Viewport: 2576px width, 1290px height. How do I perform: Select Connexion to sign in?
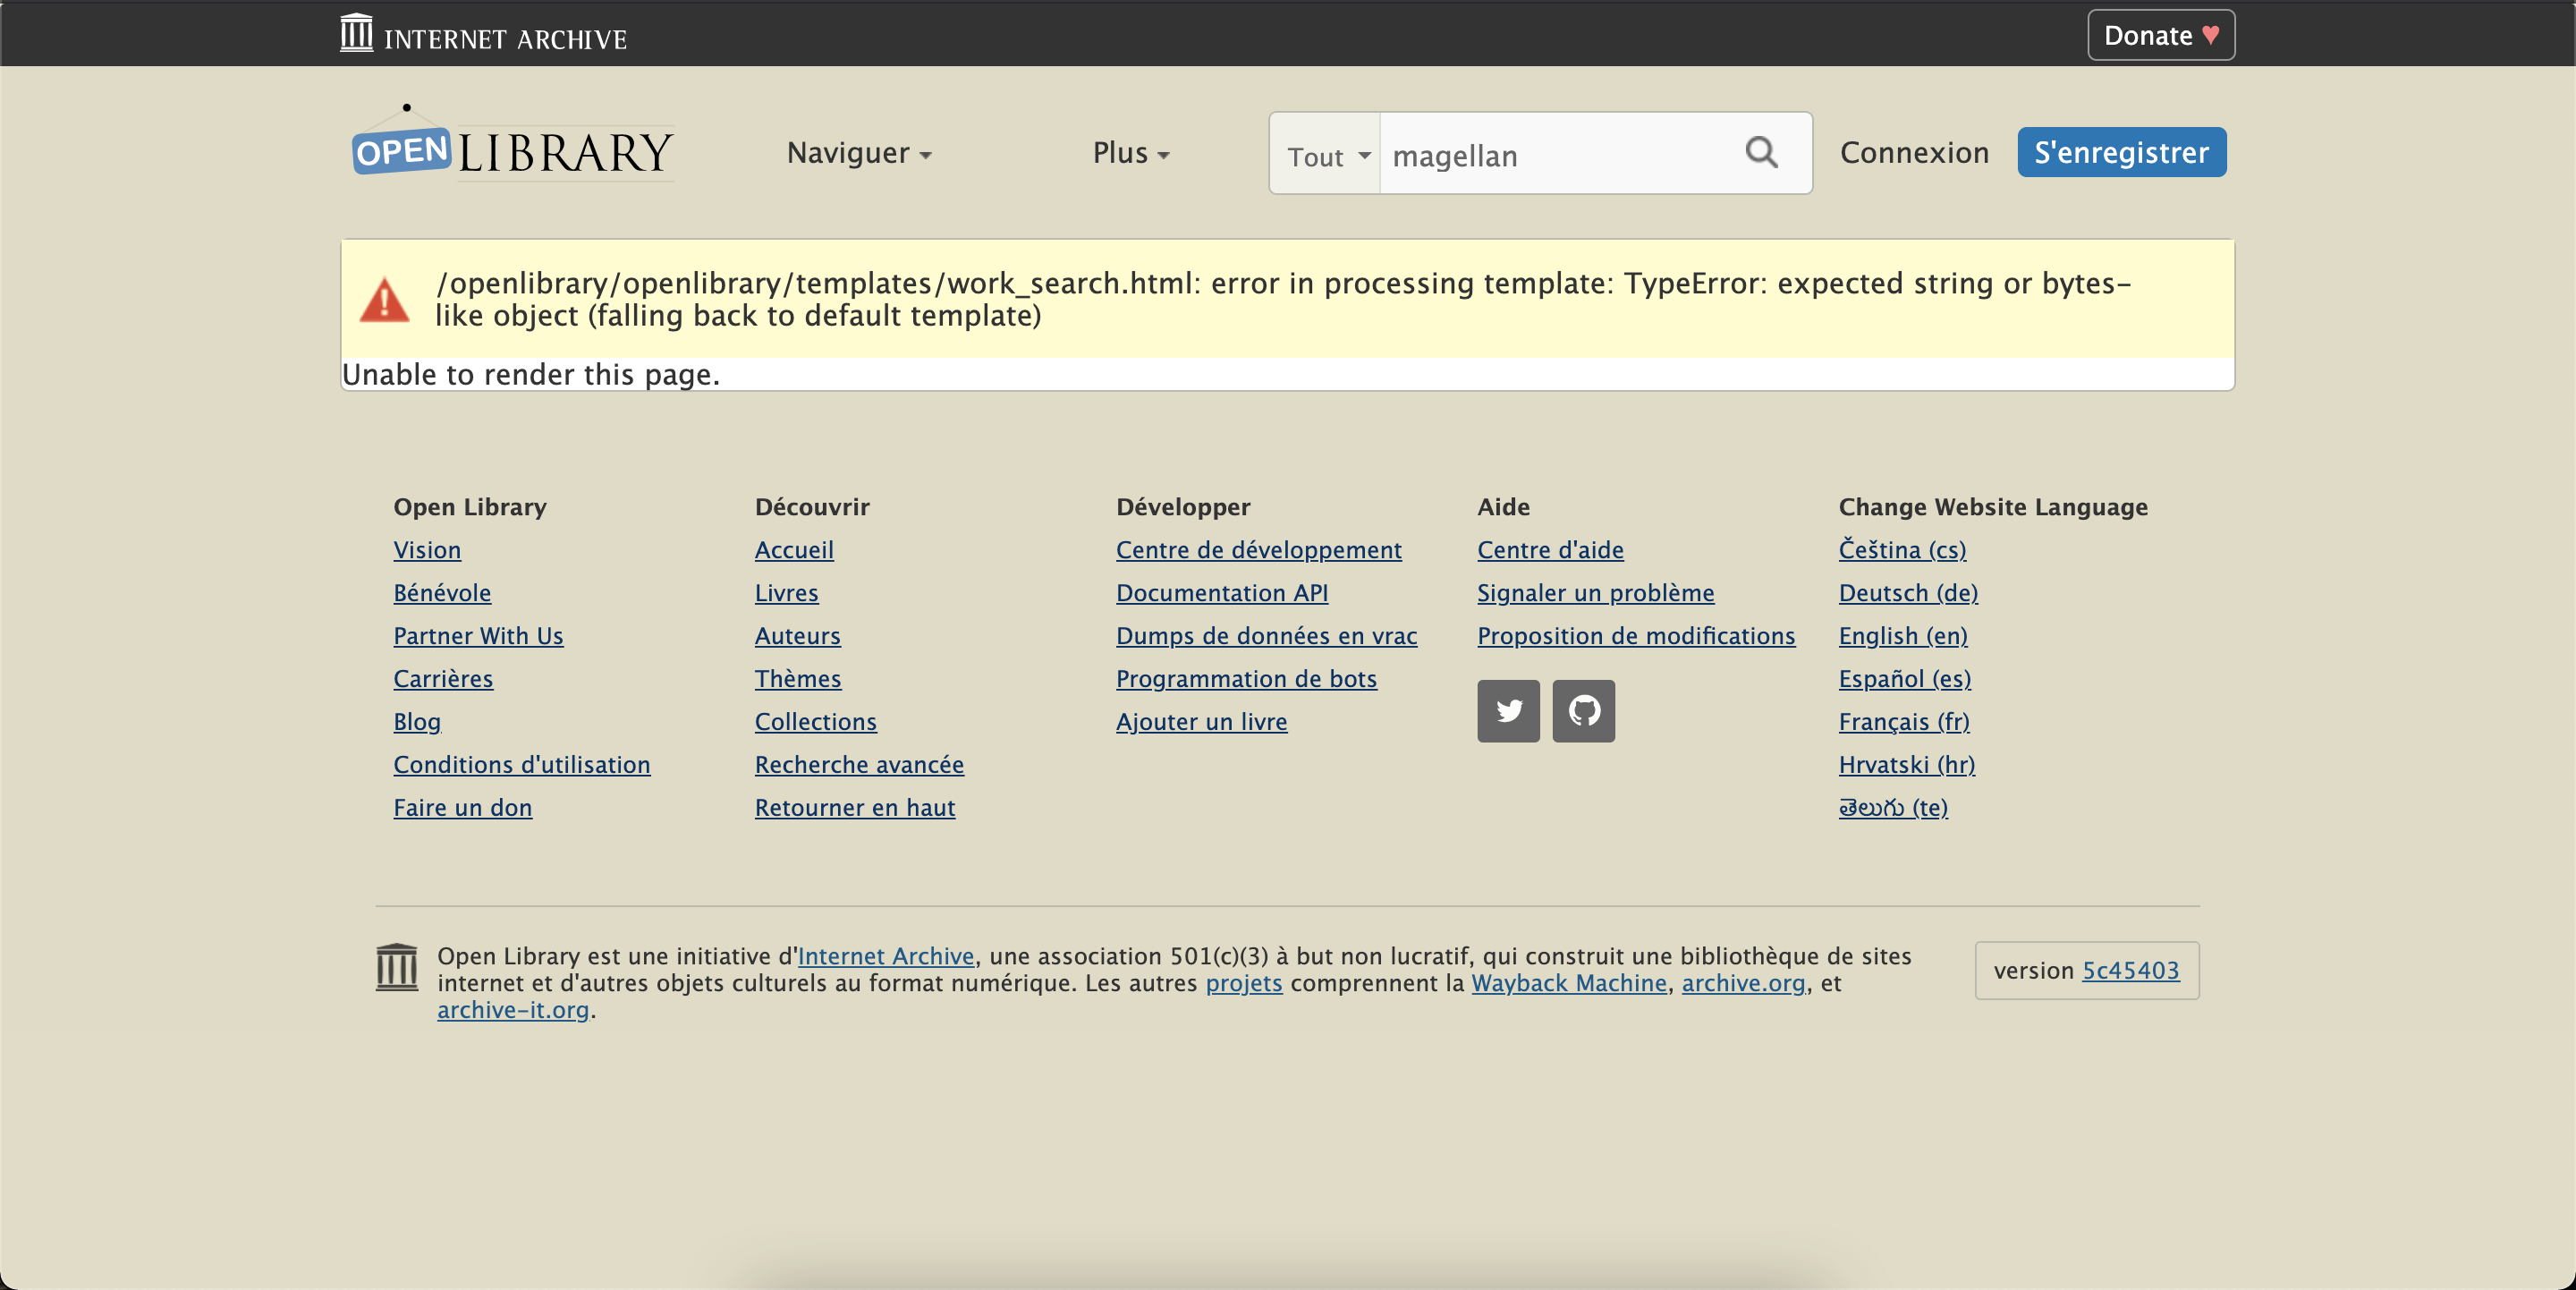coord(1913,152)
